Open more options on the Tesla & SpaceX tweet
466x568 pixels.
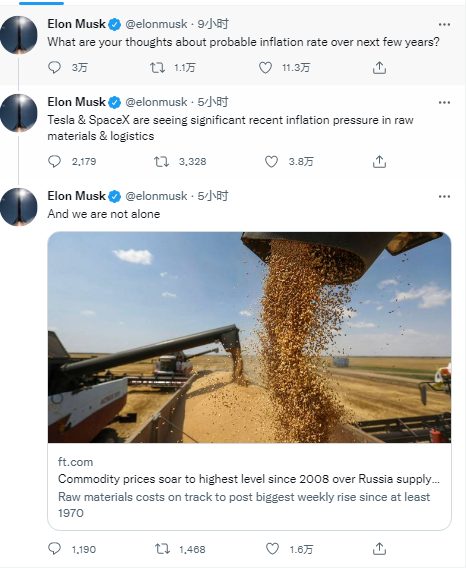pos(444,103)
